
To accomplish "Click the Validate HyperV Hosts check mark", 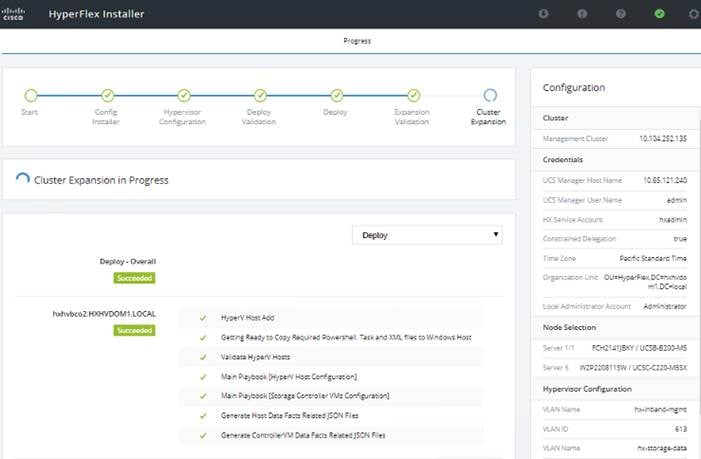I will point(202,356).
